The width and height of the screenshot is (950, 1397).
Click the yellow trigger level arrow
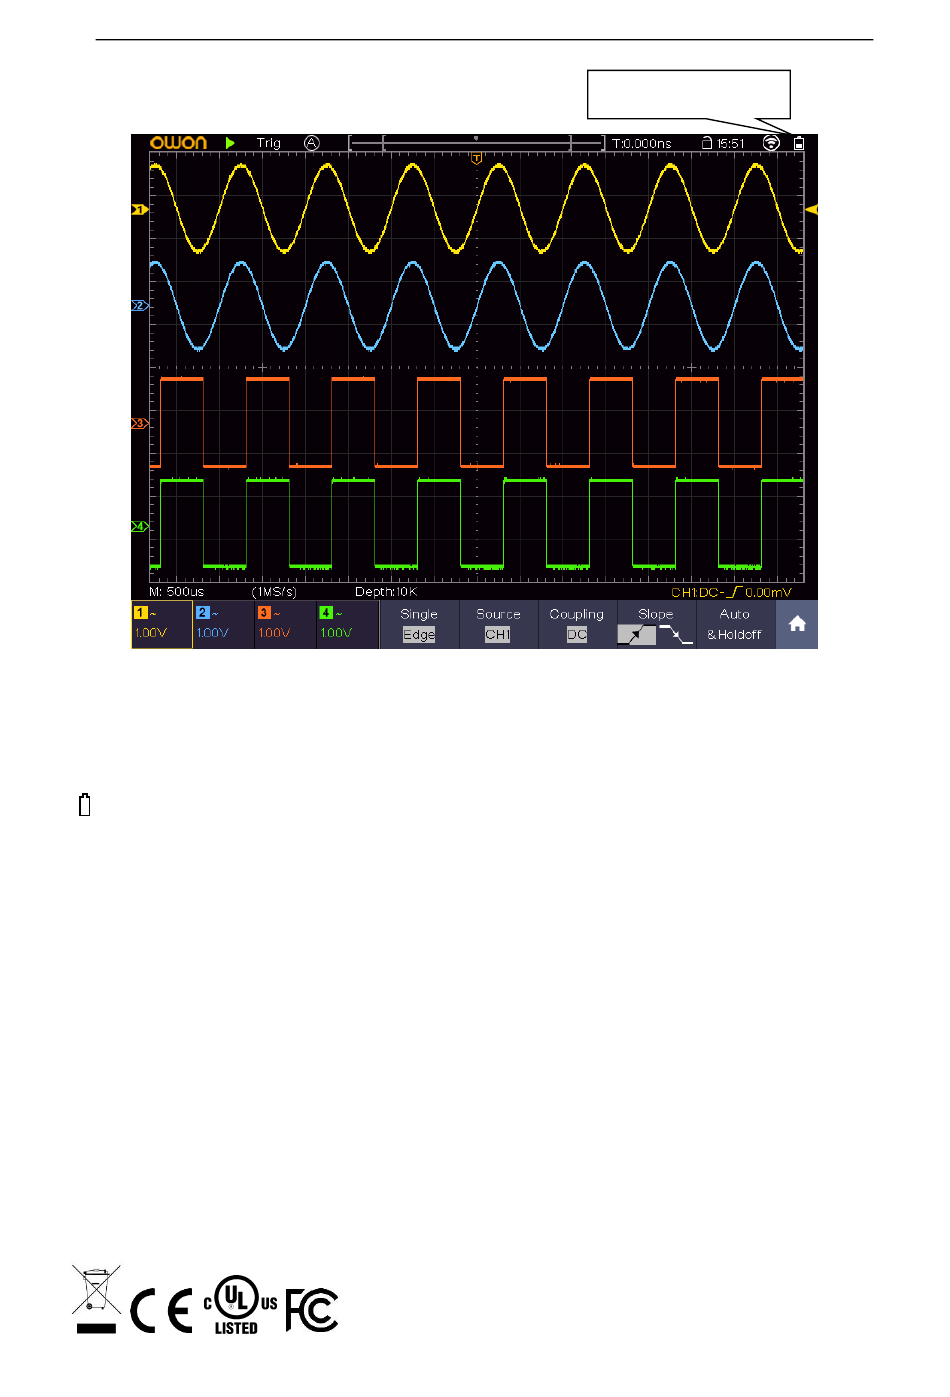[x=812, y=210]
